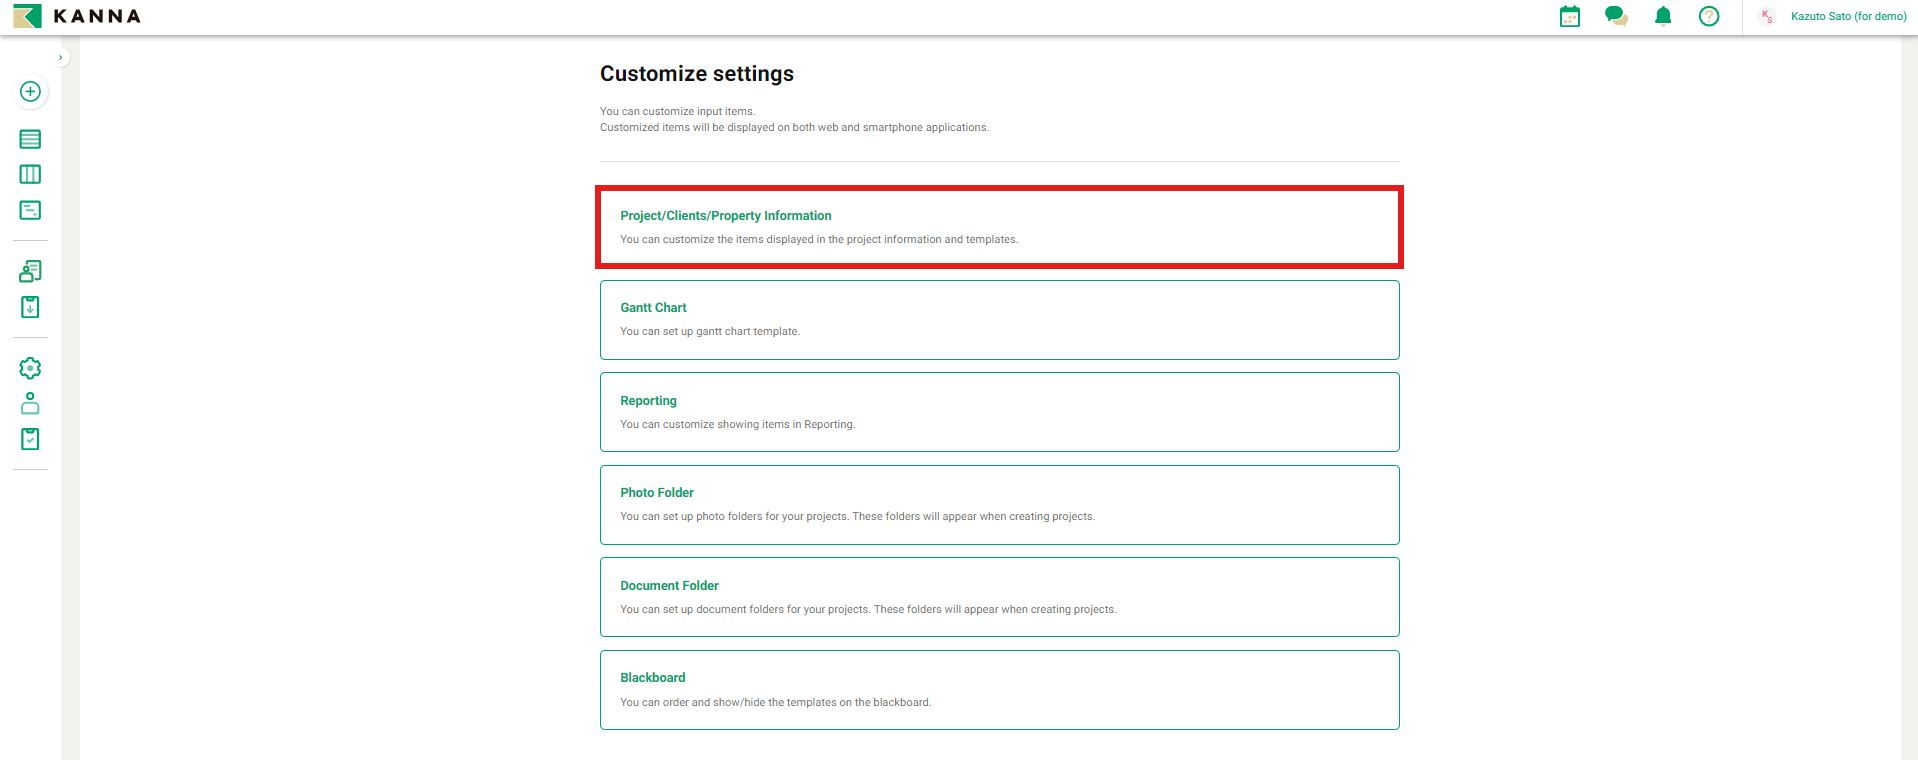
Task: Show notifications via bell icon
Action: click(x=1663, y=16)
